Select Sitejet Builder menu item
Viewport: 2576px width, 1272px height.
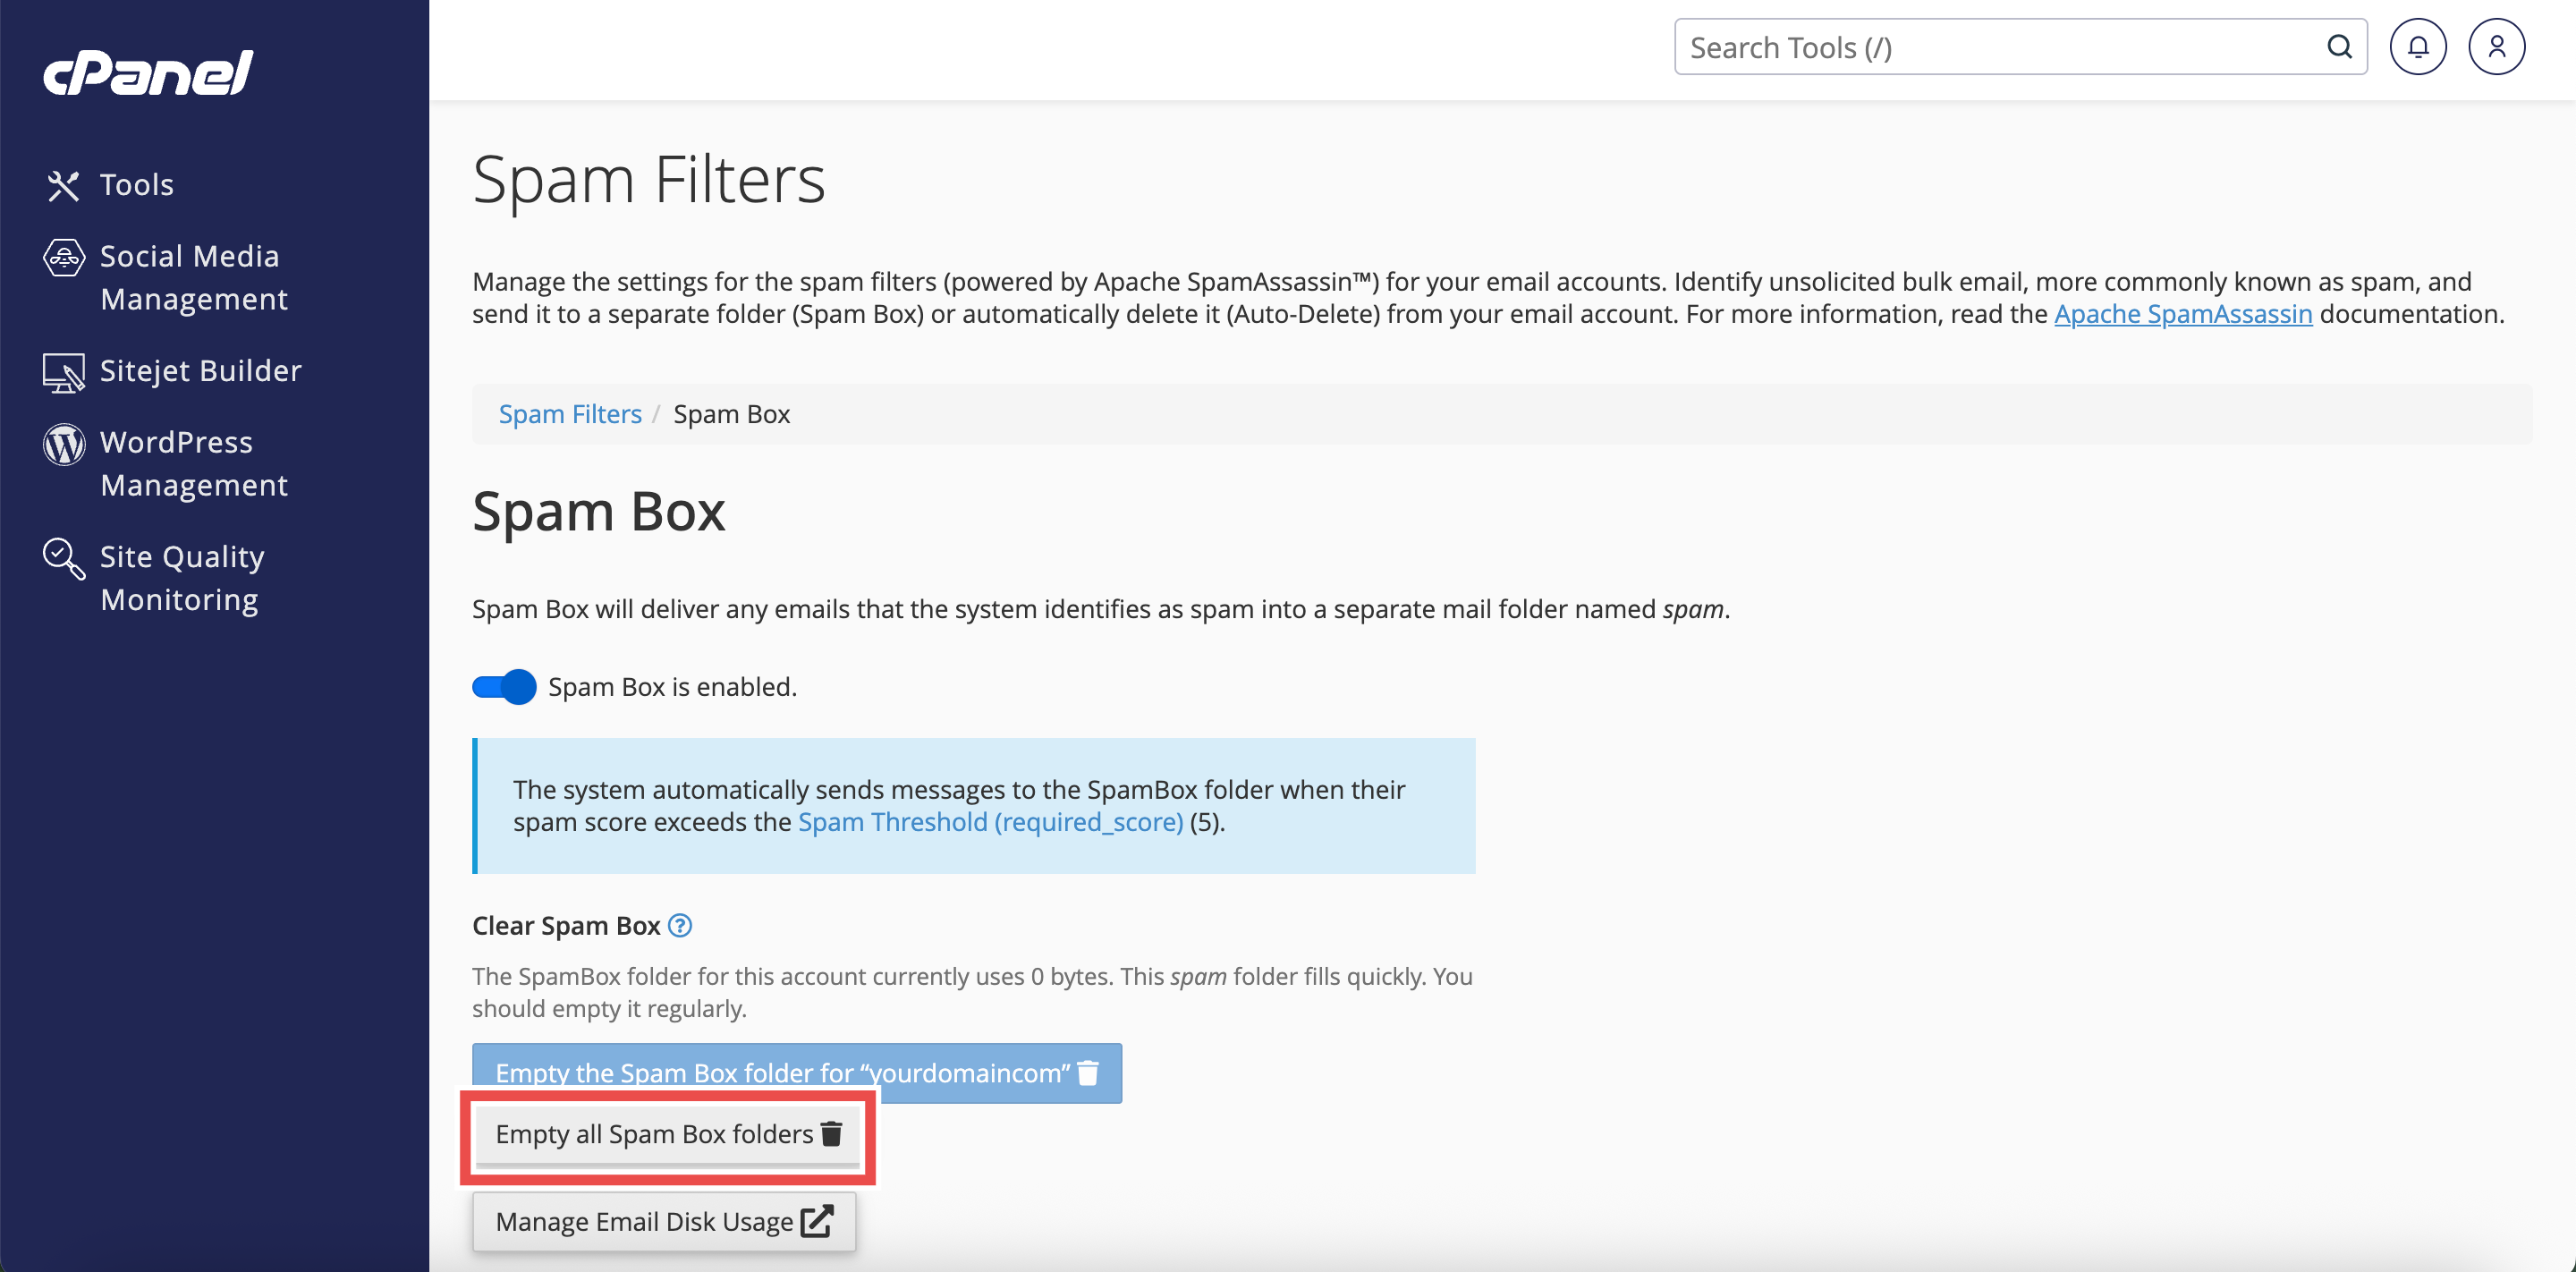click(200, 371)
